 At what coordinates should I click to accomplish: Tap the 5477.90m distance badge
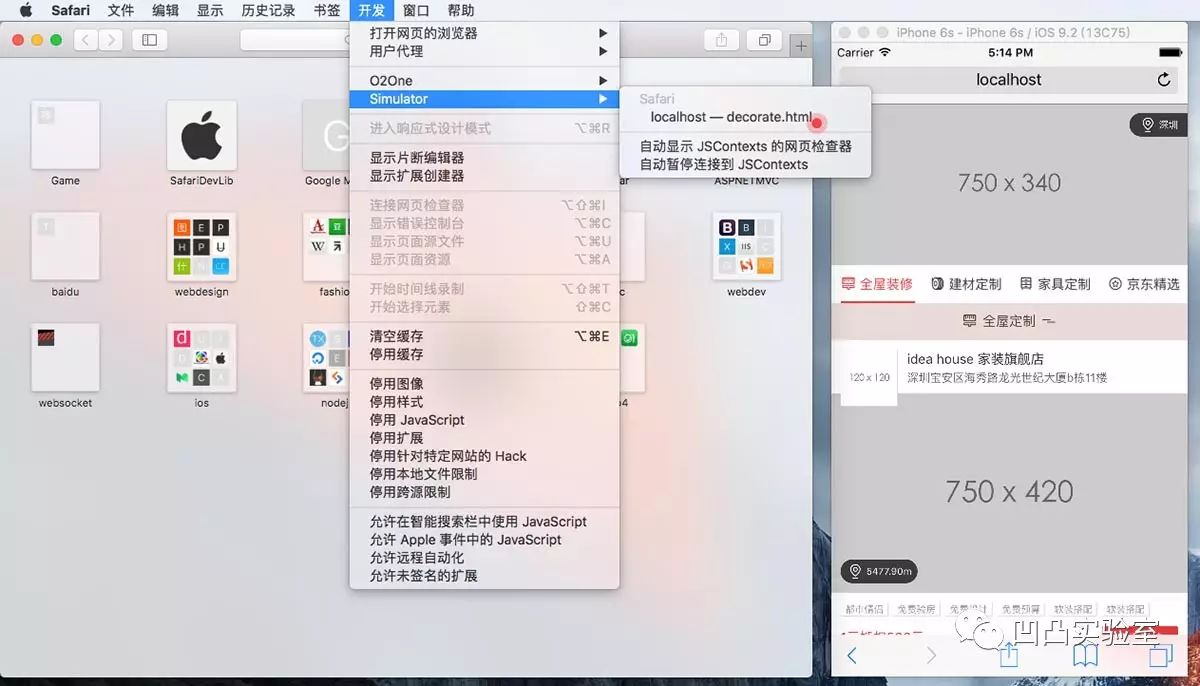tap(879, 571)
